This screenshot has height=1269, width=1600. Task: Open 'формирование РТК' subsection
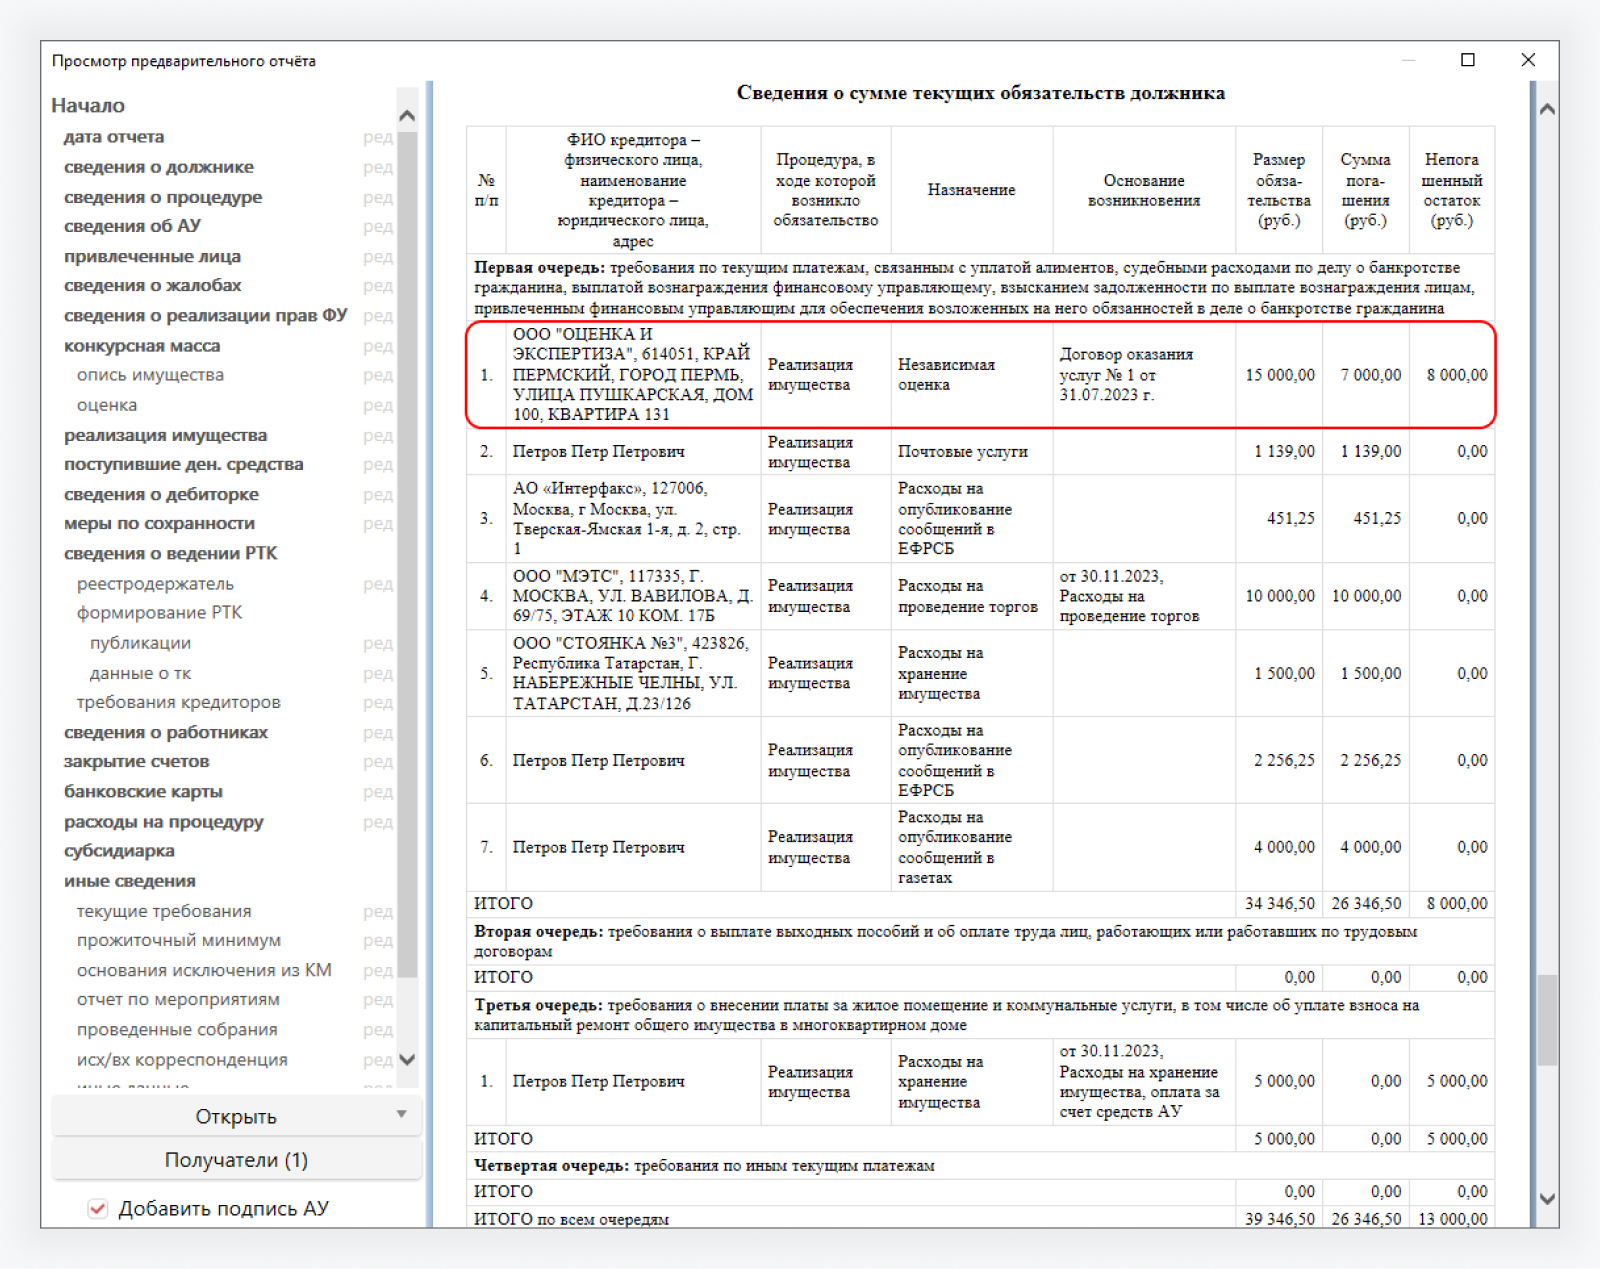point(159,612)
